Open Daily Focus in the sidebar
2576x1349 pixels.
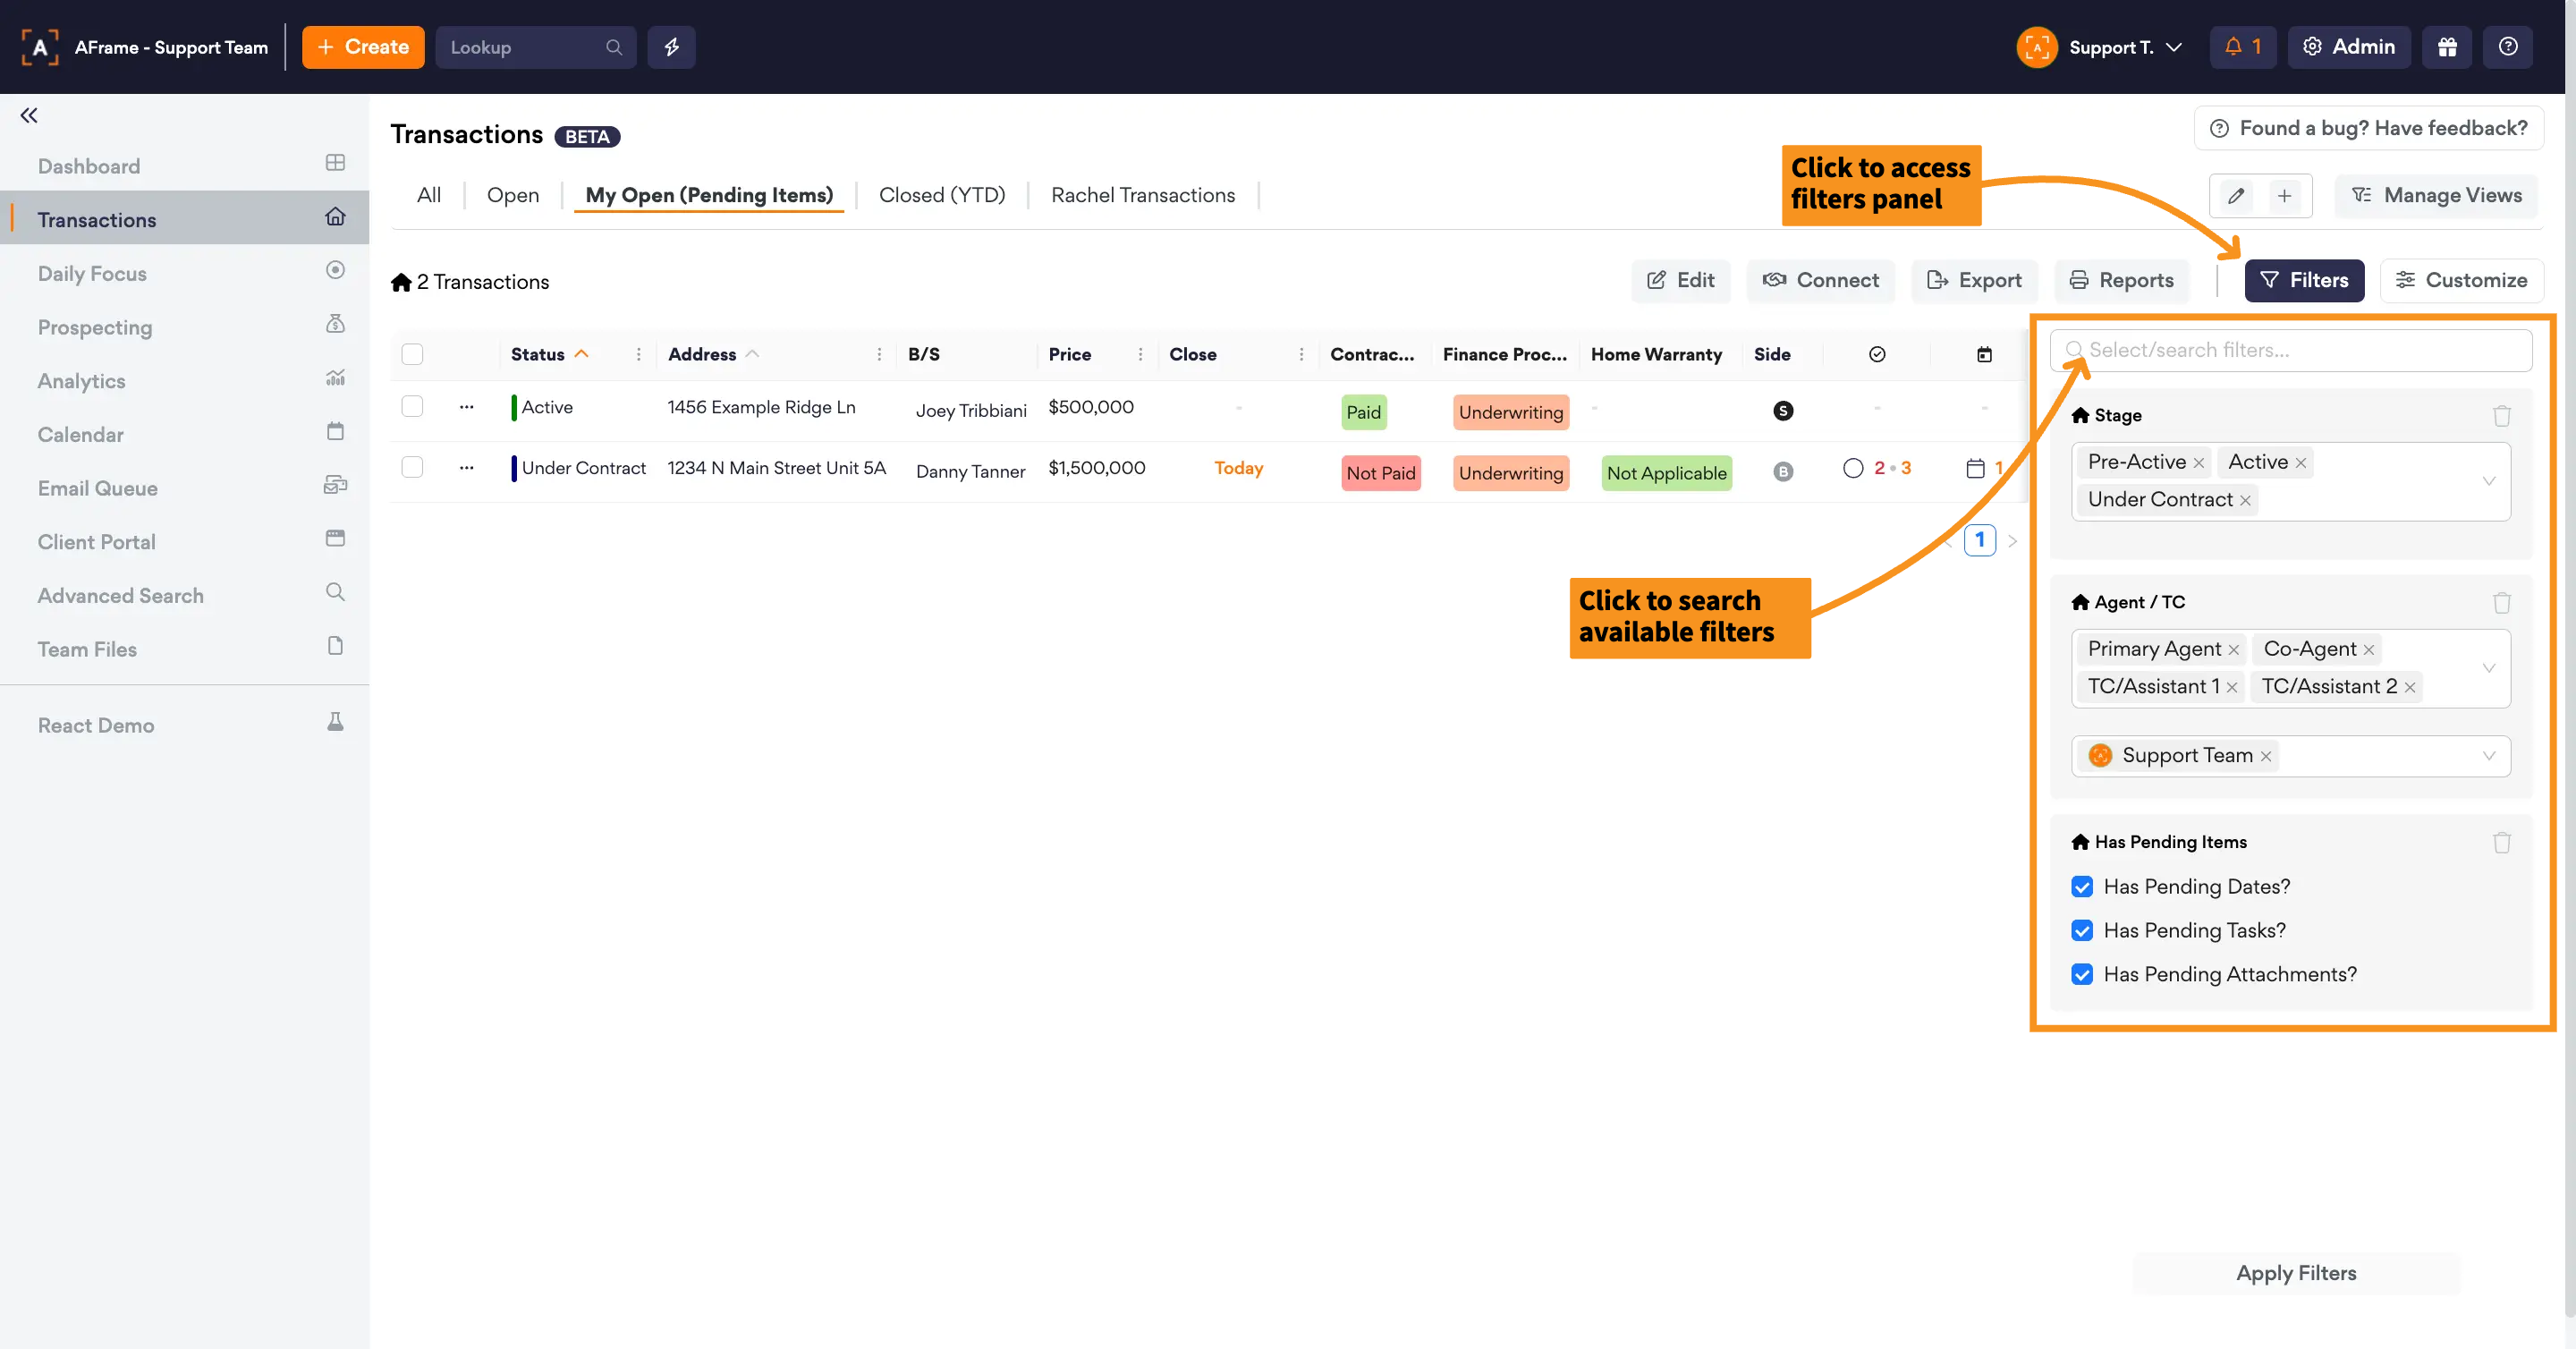pos(92,273)
